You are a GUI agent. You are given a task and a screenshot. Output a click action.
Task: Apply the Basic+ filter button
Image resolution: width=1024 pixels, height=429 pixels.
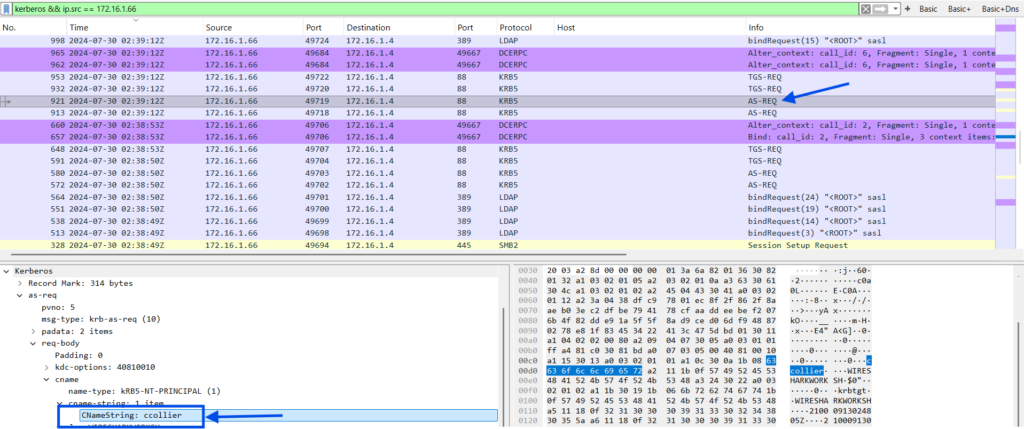click(x=960, y=8)
